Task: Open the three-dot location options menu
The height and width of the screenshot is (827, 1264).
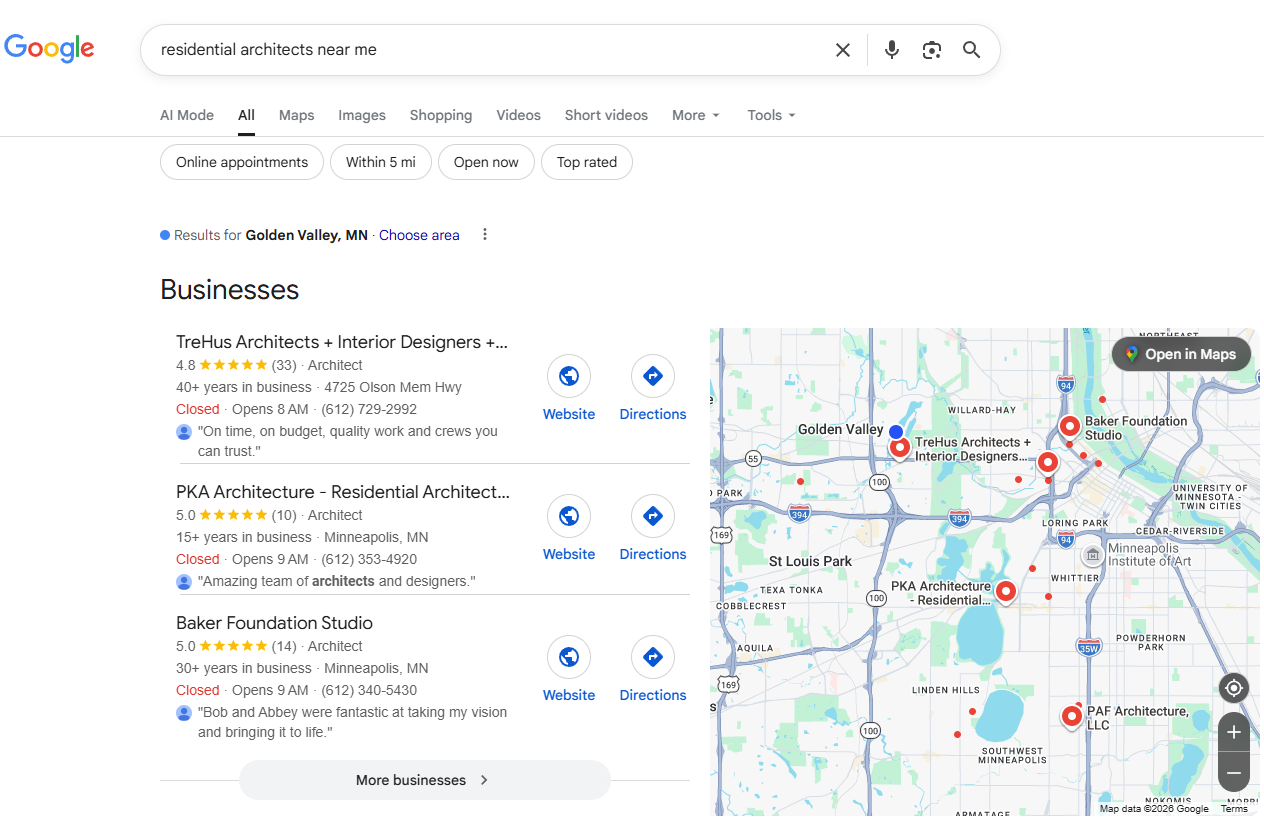Action: [485, 235]
